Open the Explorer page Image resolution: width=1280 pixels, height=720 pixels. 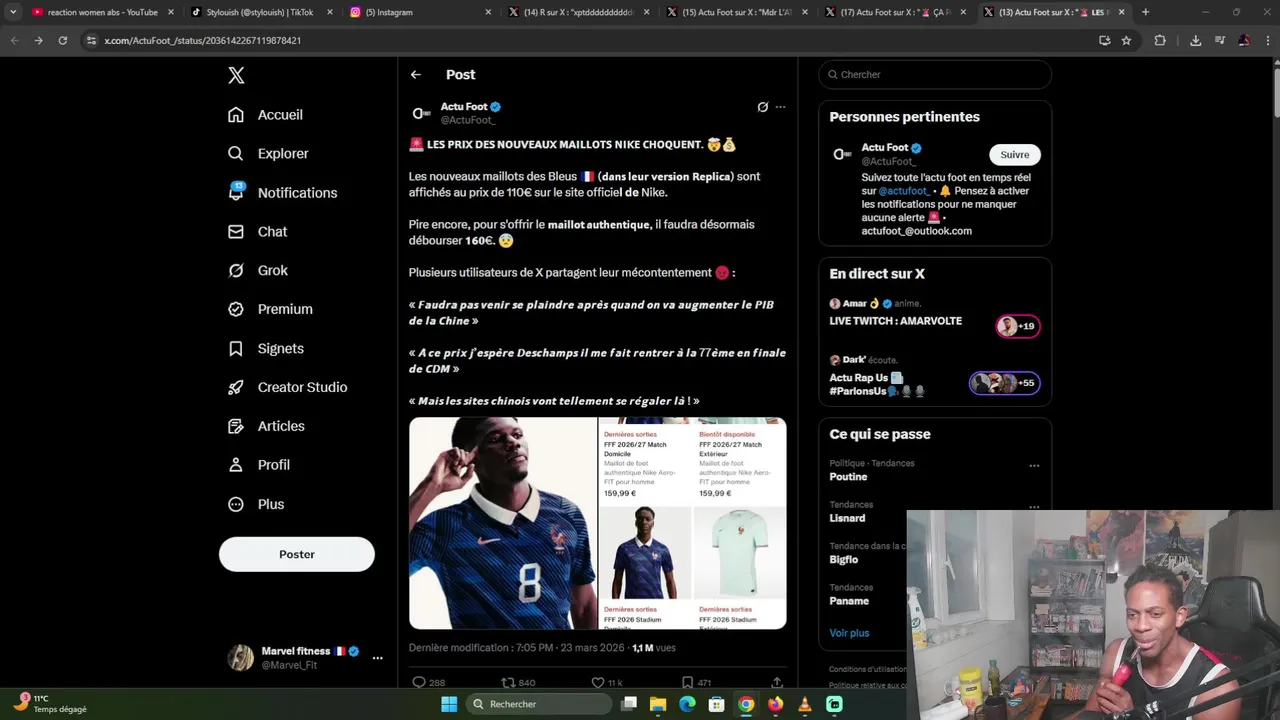coord(268,154)
